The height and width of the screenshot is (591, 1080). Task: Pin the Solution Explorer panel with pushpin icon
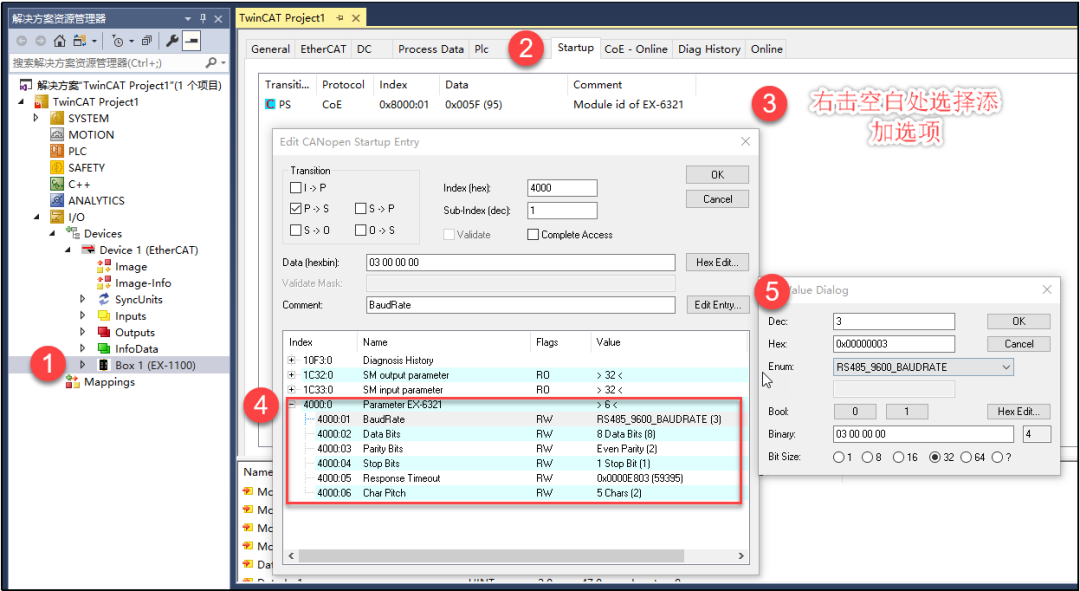pos(202,19)
